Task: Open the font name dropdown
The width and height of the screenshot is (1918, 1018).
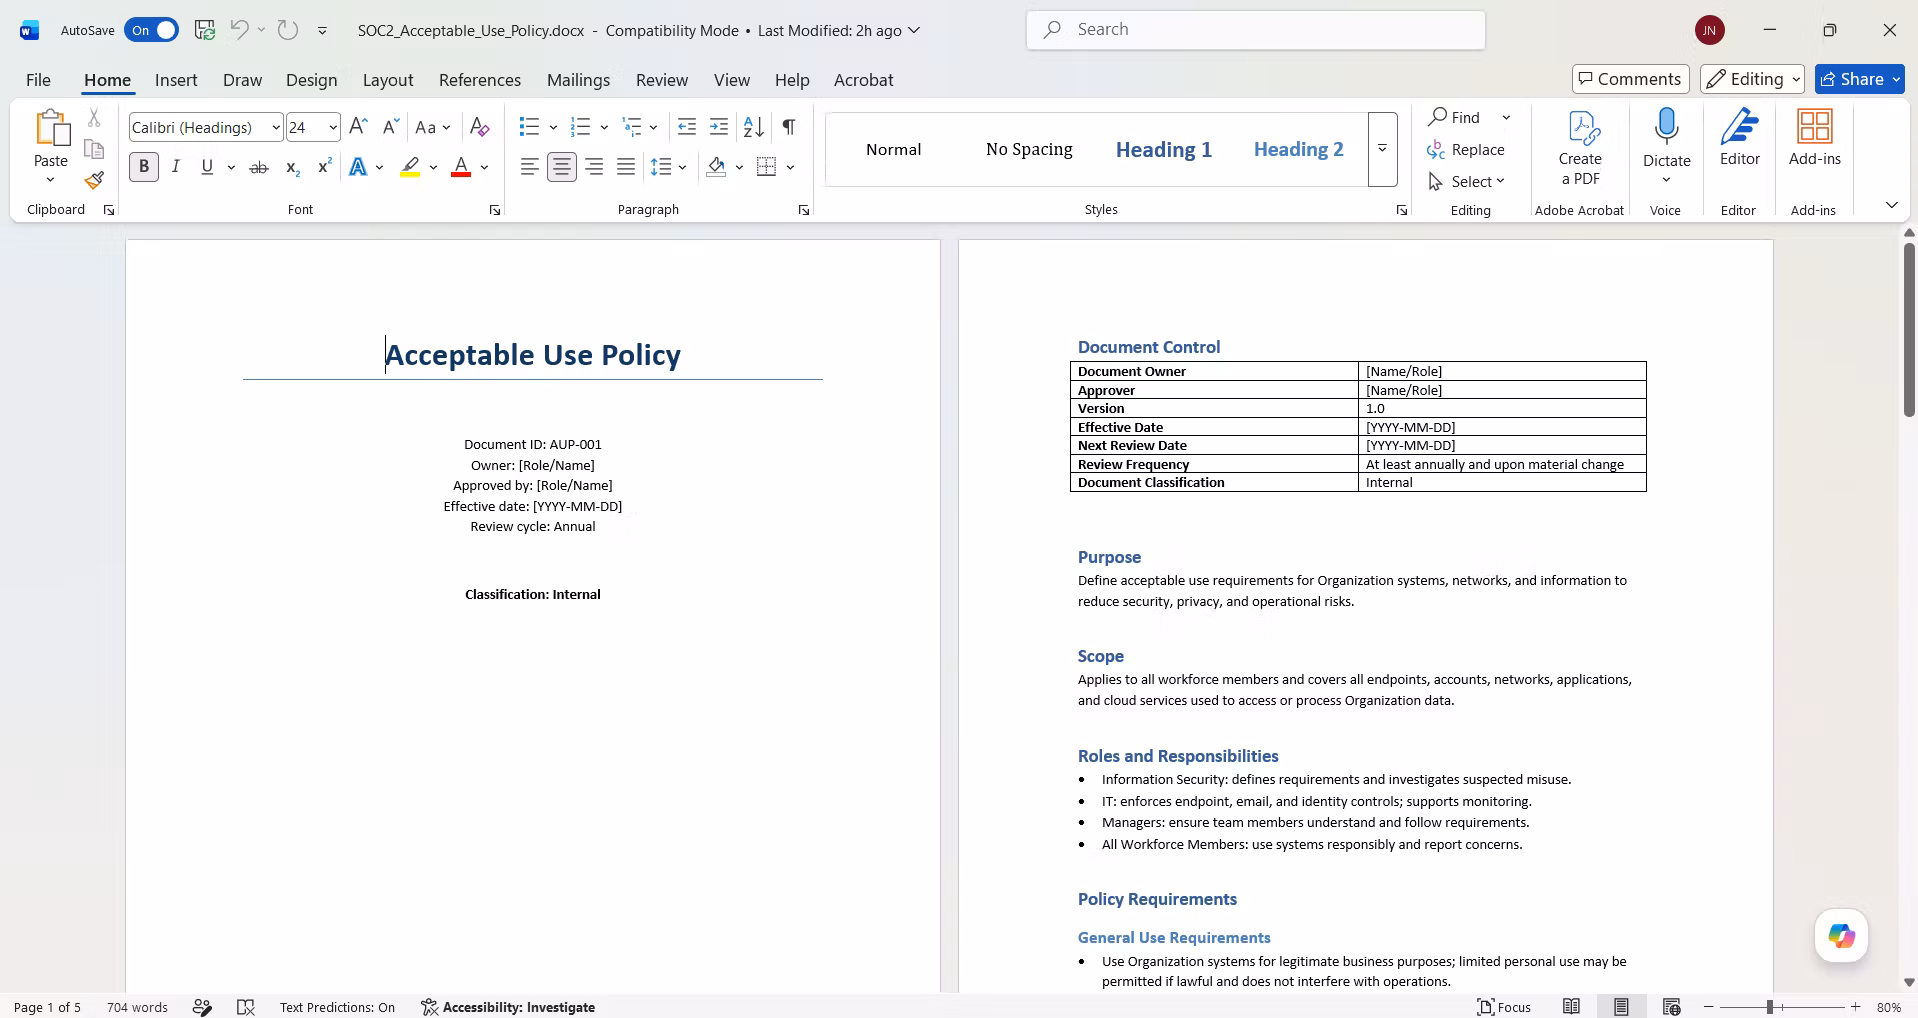Action: tap(276, 127)
